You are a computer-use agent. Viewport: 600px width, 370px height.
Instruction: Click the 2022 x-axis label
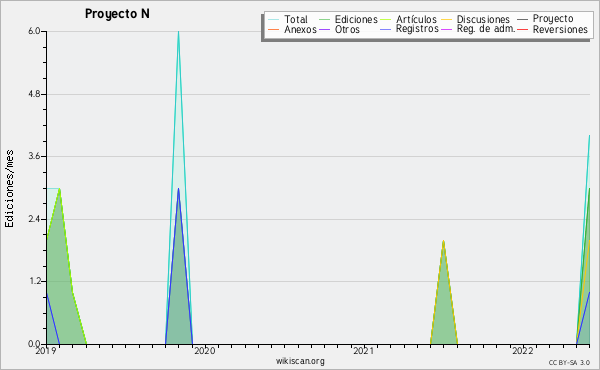pyautogui.click(x=522, y=350)
